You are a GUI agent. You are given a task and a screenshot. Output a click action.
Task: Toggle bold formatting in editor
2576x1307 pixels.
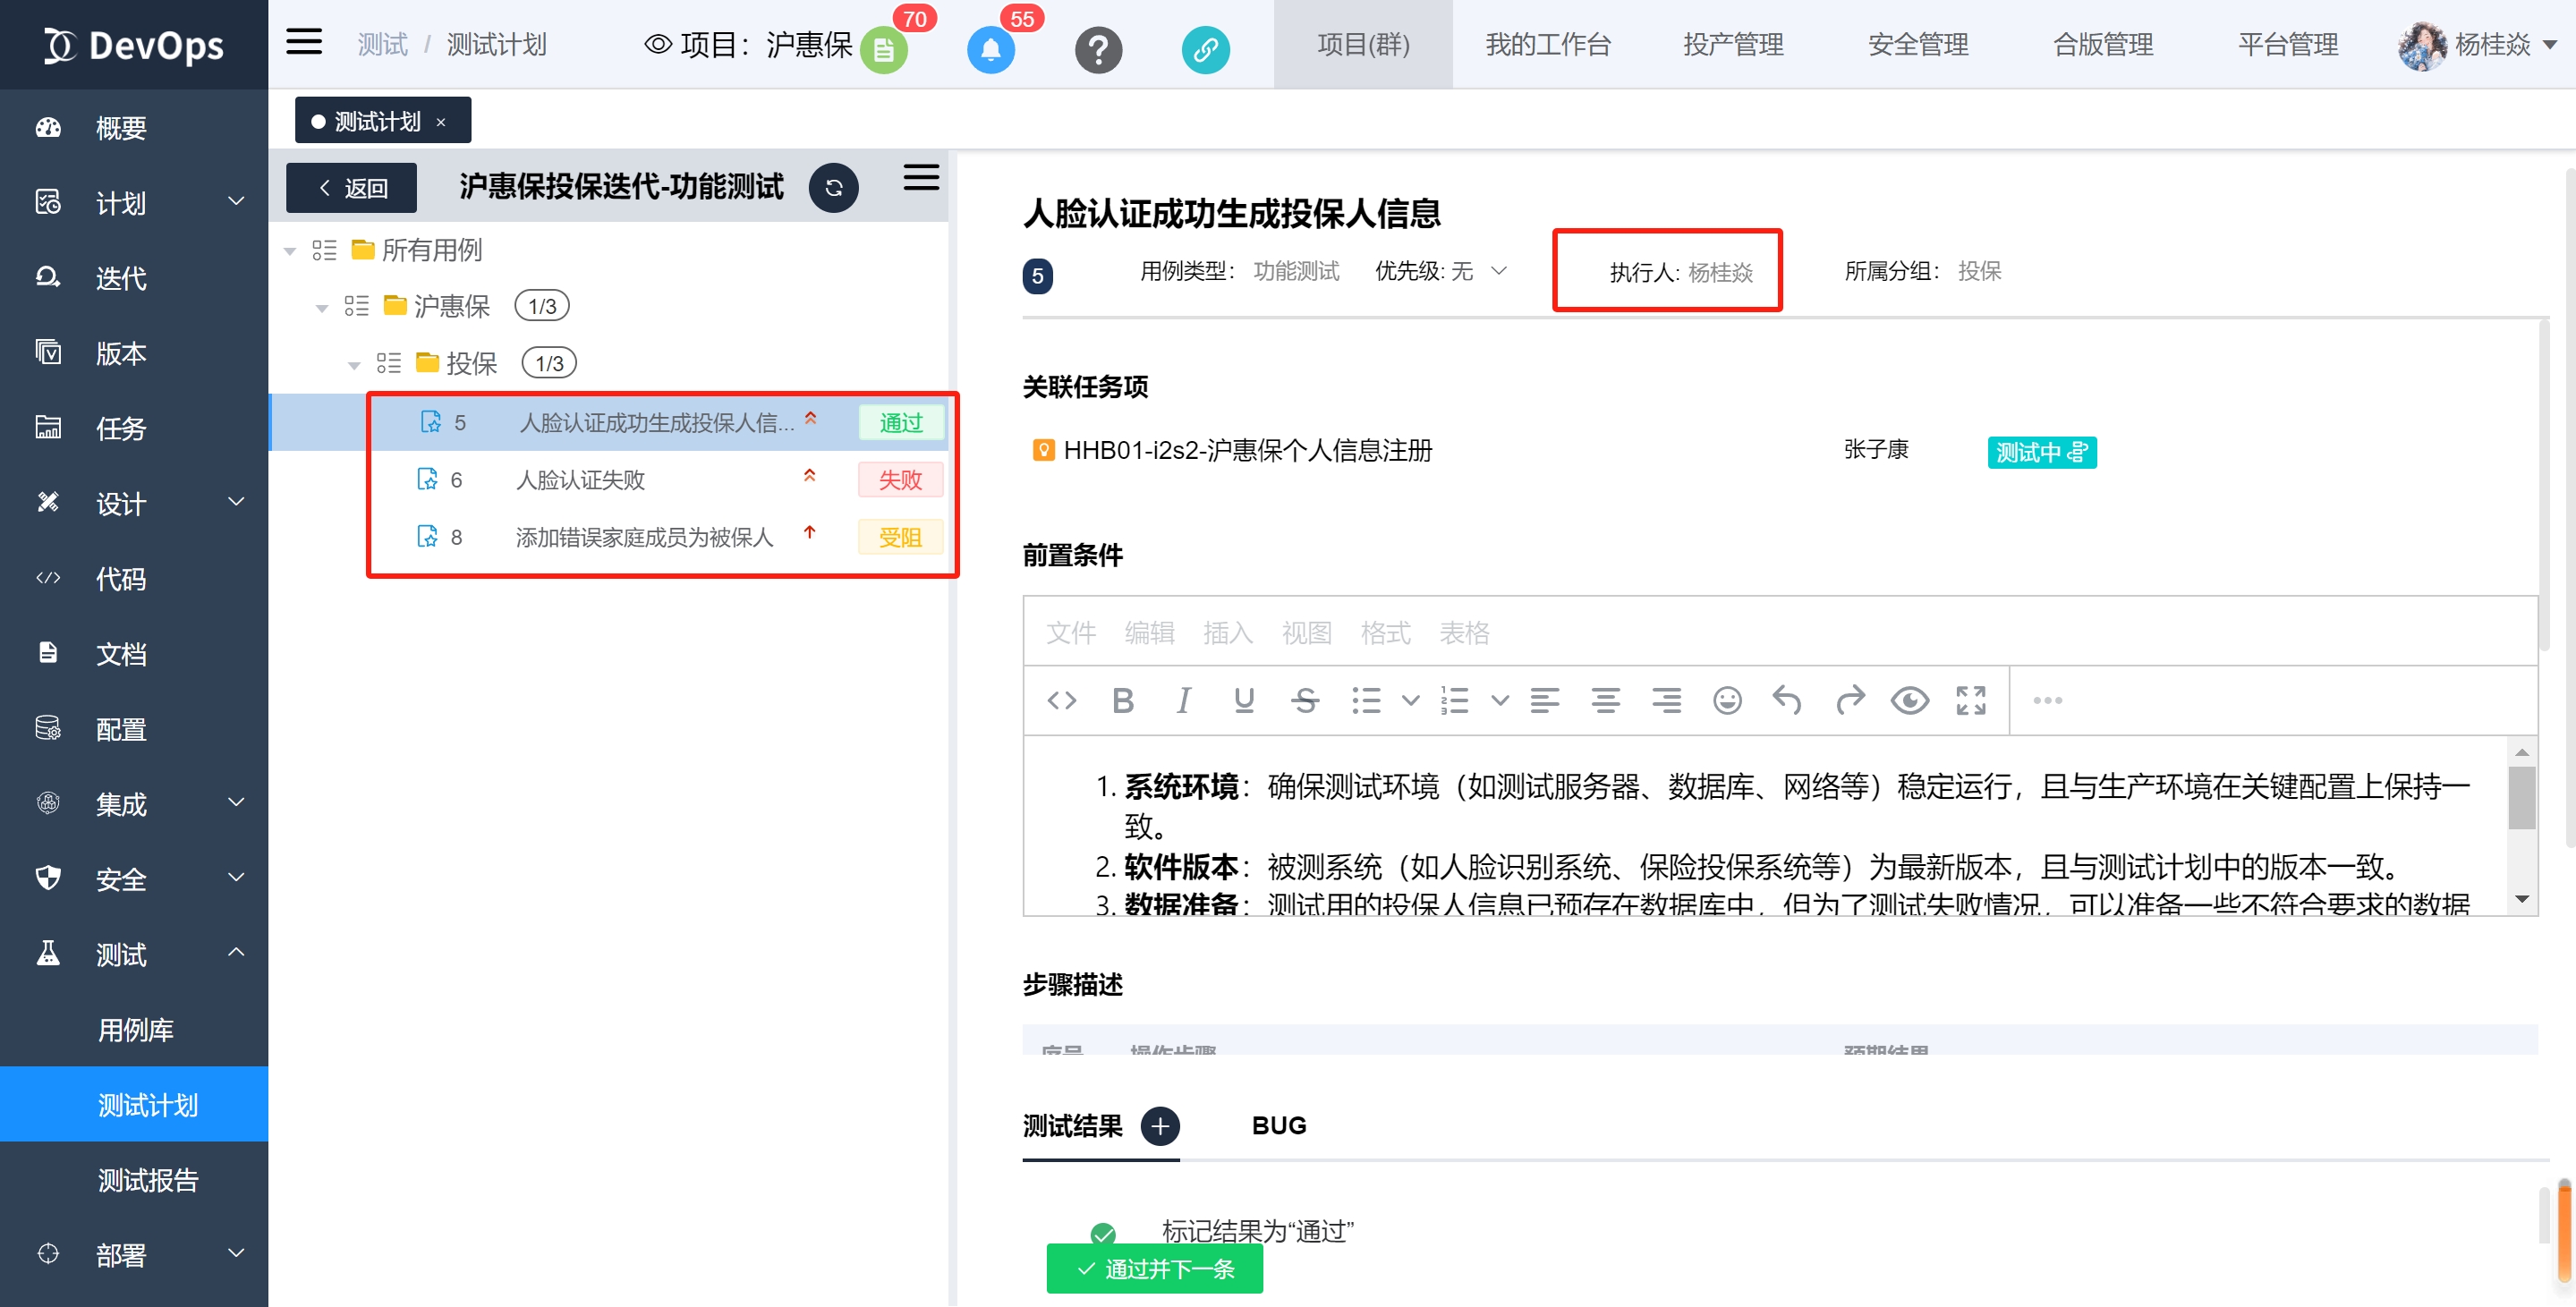[1122, 700]
